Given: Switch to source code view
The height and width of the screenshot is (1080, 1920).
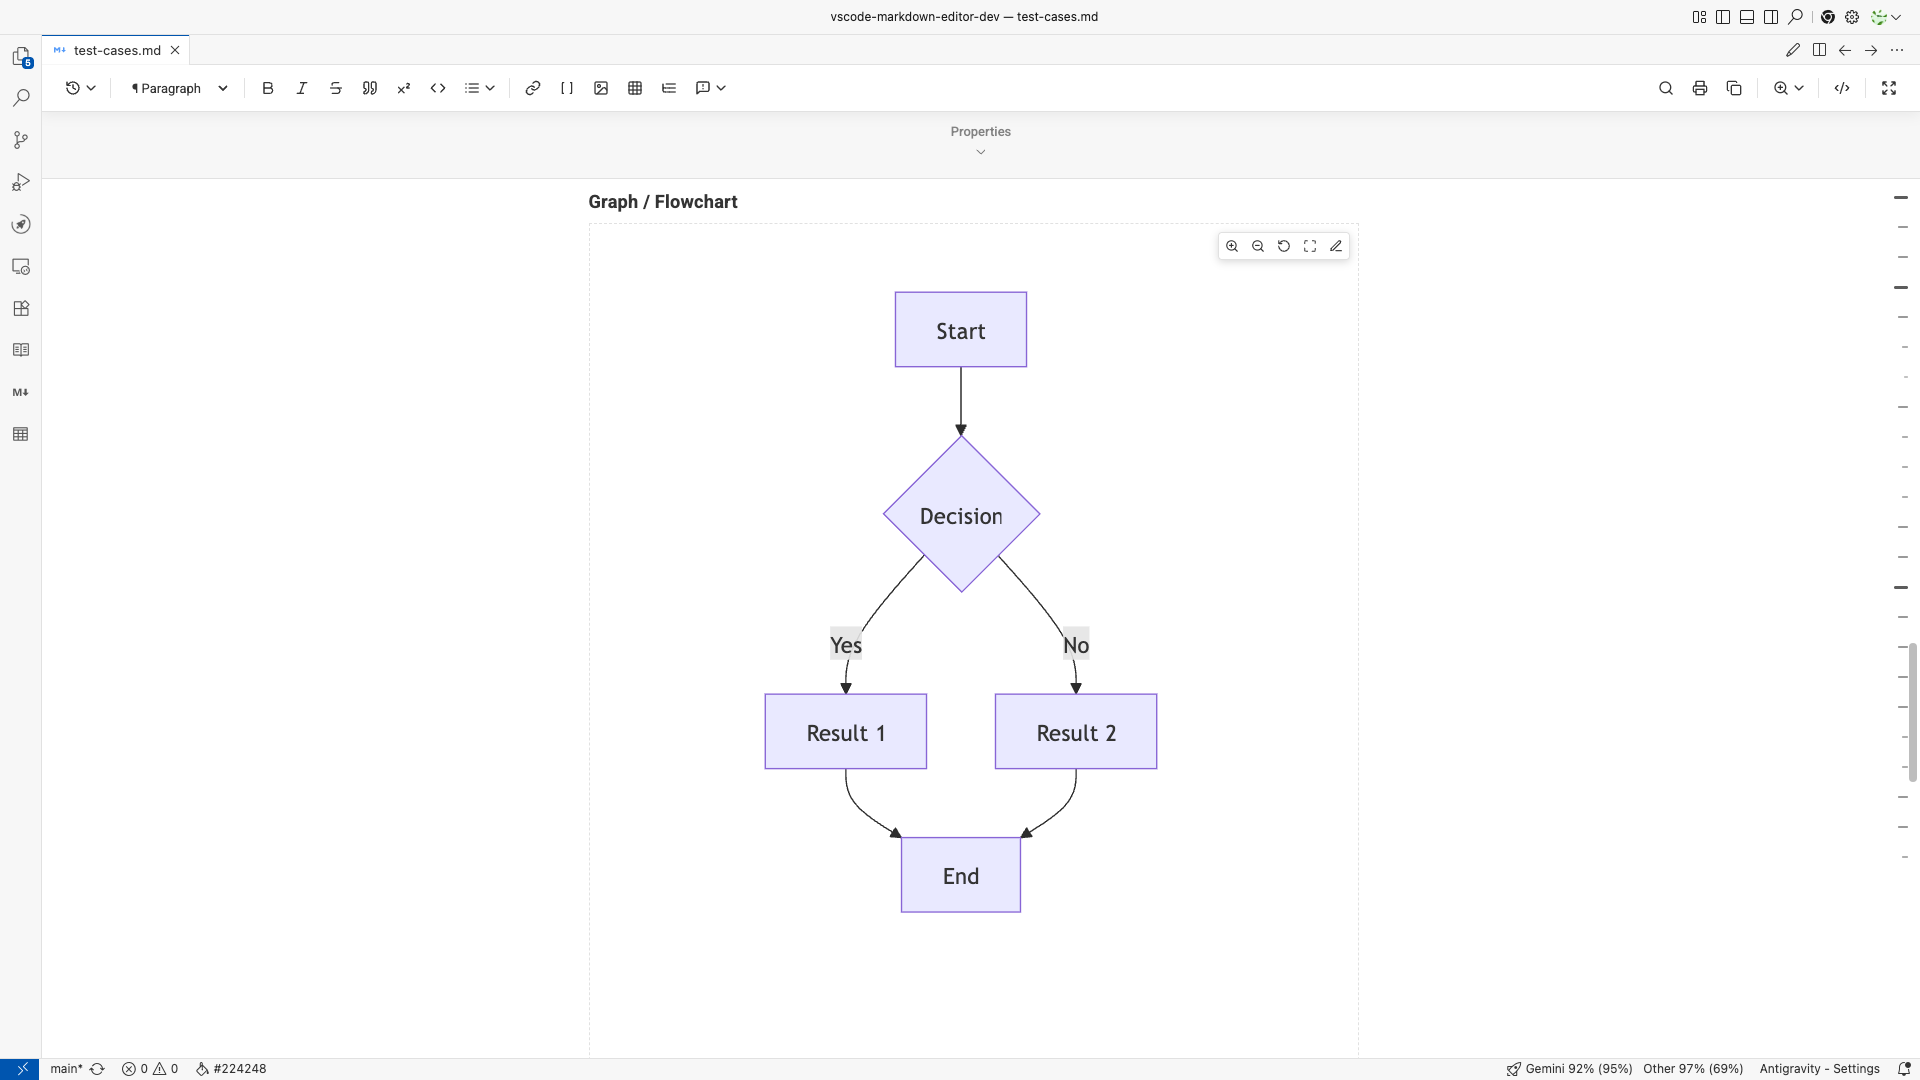Looking at the screenshot, I should pos(1842,88).
